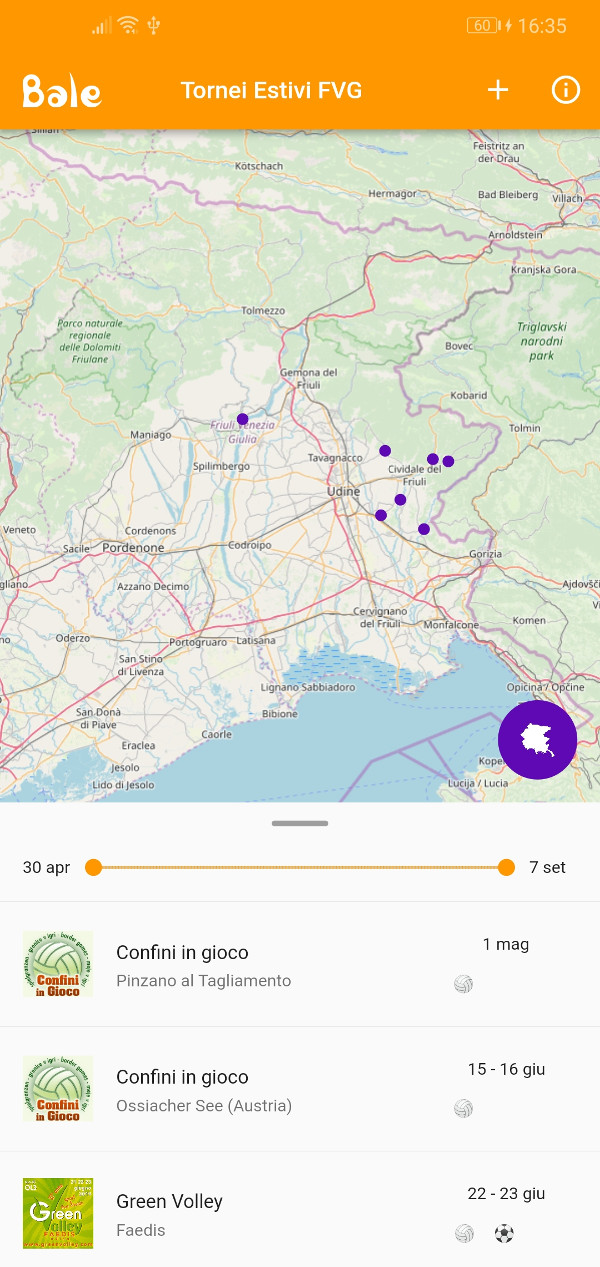The image size is (600, 1267).
Task: Select map marker east of Tavagnacco
Action: (x=385, y=451)
